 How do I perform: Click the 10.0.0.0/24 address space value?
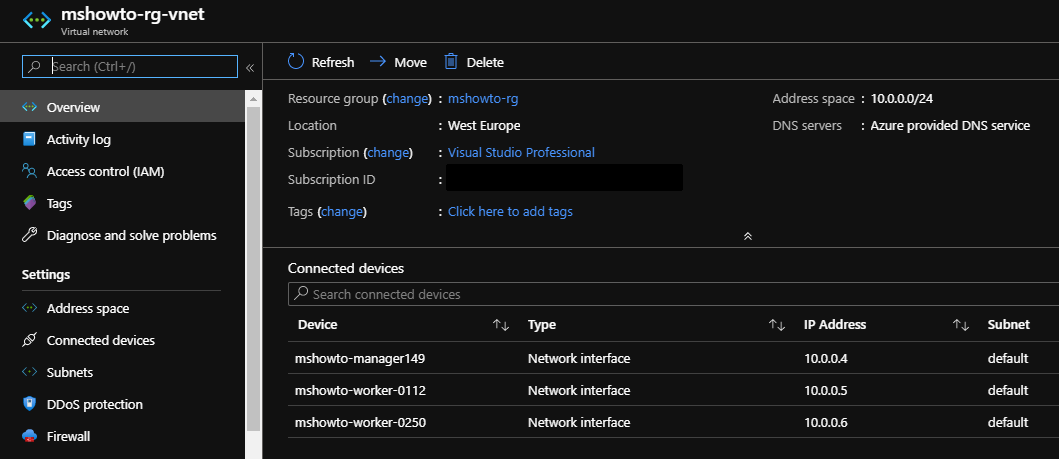pos(902,99)
